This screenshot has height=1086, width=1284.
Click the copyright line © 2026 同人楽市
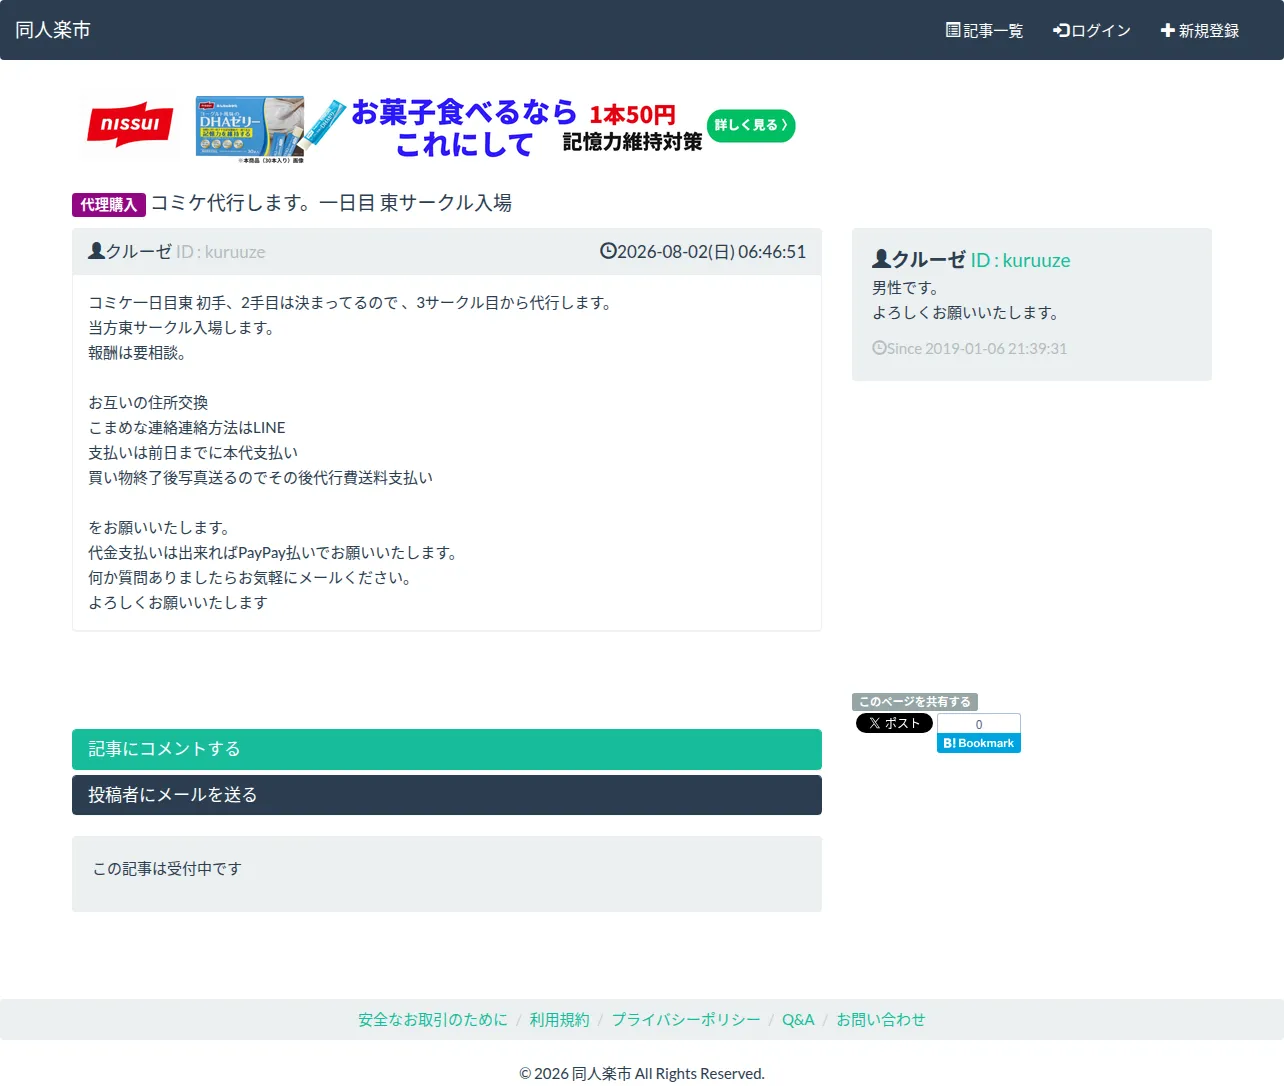pos(642,1074)
